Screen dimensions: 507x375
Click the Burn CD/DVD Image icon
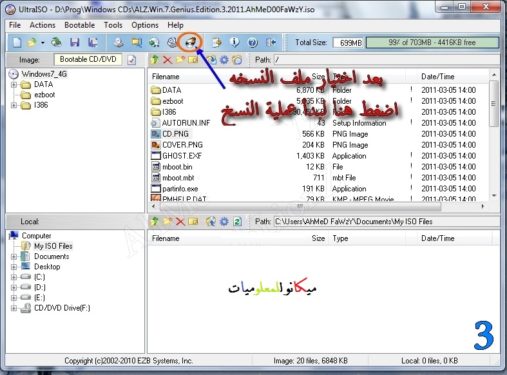(x=191, y=42)
